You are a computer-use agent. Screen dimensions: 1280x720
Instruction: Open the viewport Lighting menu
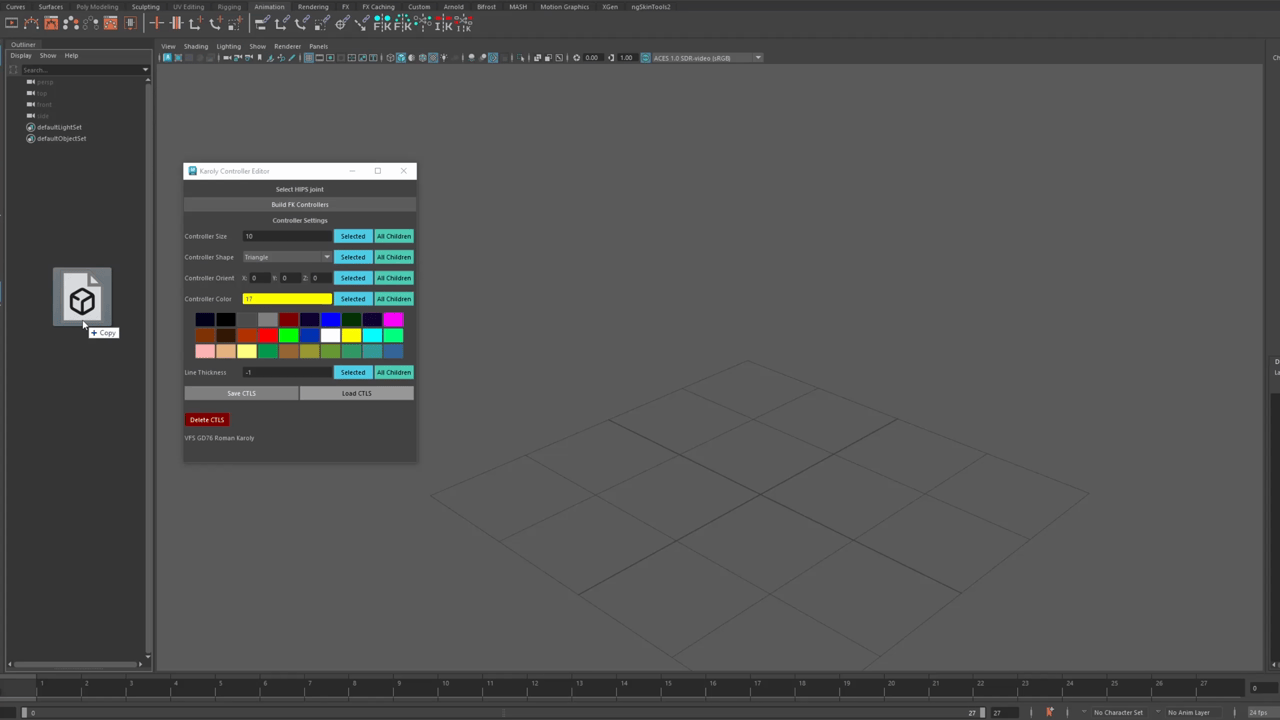[x=228, y=46]
